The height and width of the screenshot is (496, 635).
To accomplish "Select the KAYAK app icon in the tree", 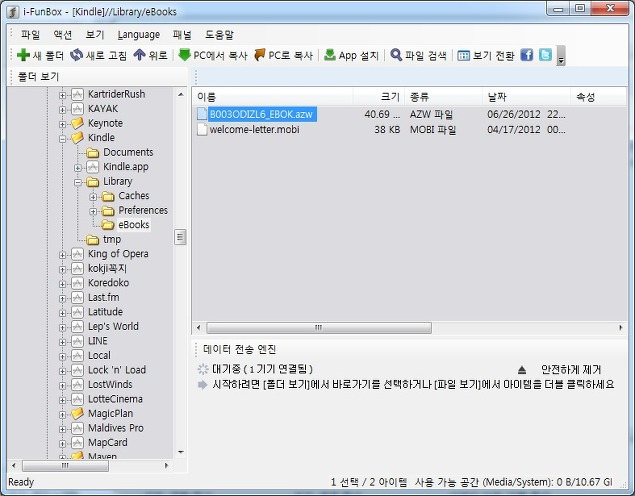I will (x=77, y=109).
